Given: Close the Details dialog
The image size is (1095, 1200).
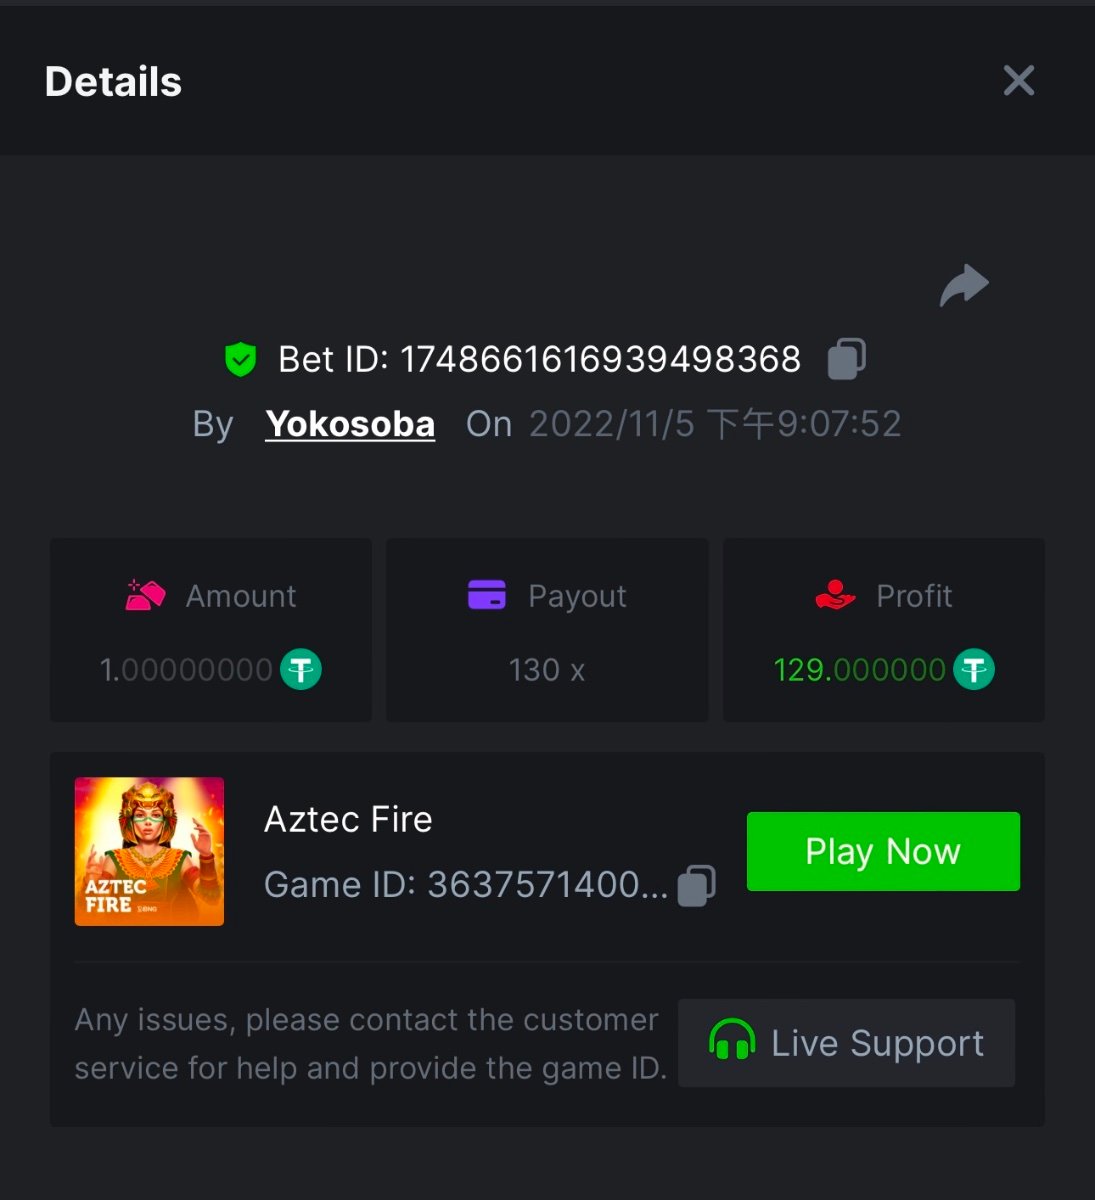Looking at the screenshot, I should 1018,81.
